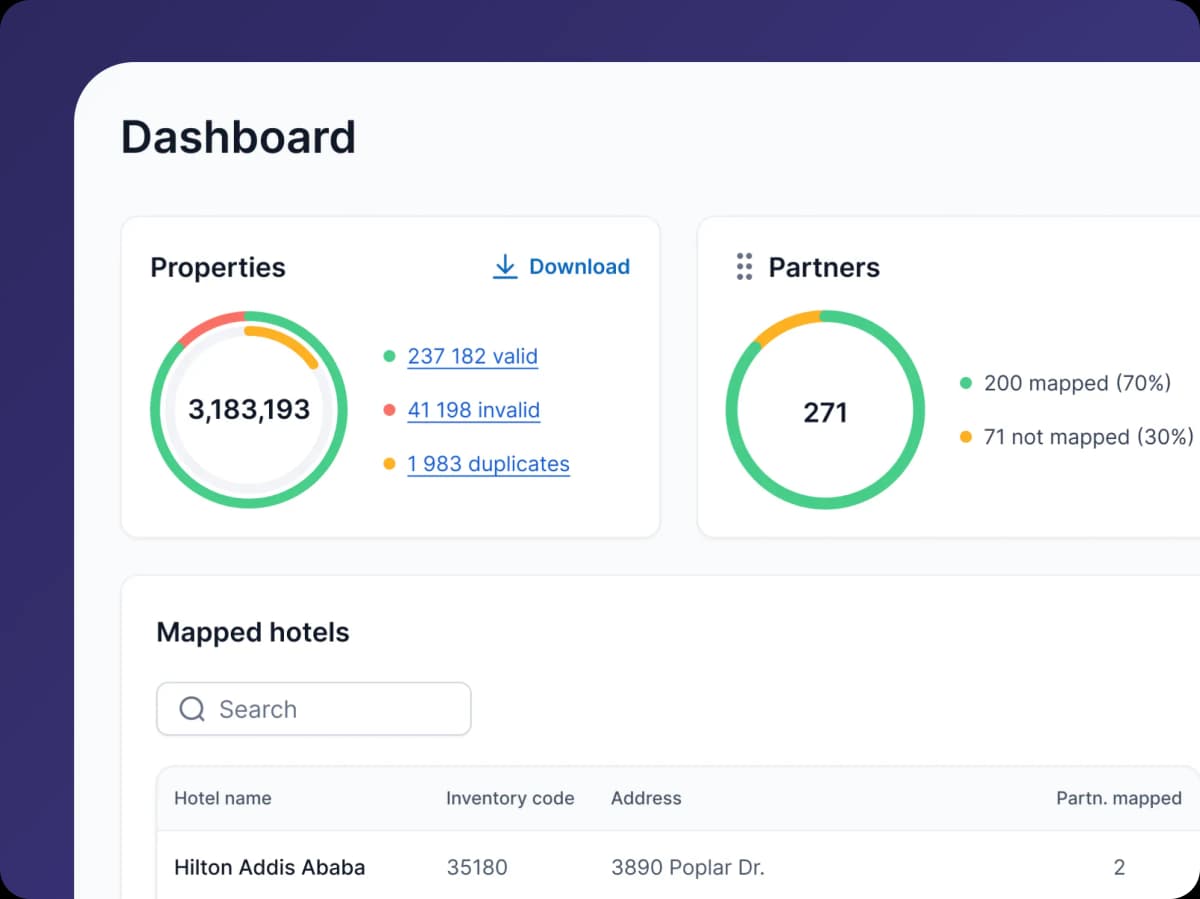This screenshot has width=1200, height=899.
Task: Open the 41 198 invalid properties link
Action: coord(473,410)
